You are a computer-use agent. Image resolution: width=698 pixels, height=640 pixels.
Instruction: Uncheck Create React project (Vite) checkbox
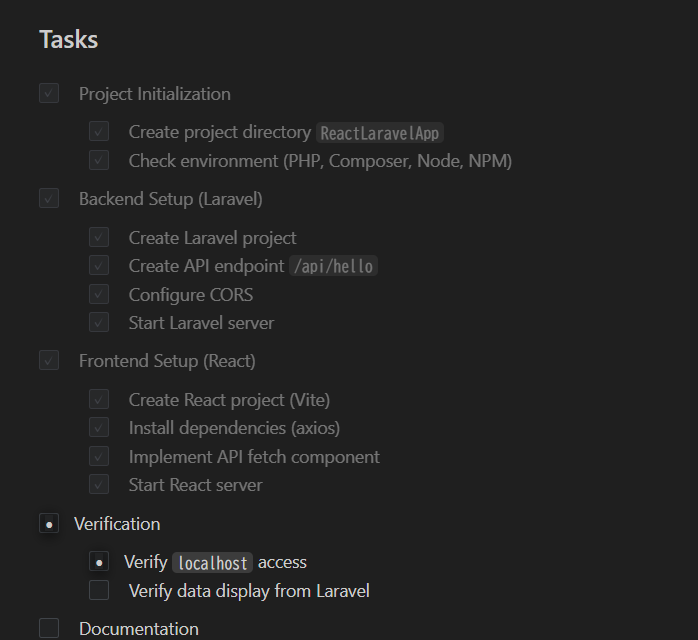(99, 400)
